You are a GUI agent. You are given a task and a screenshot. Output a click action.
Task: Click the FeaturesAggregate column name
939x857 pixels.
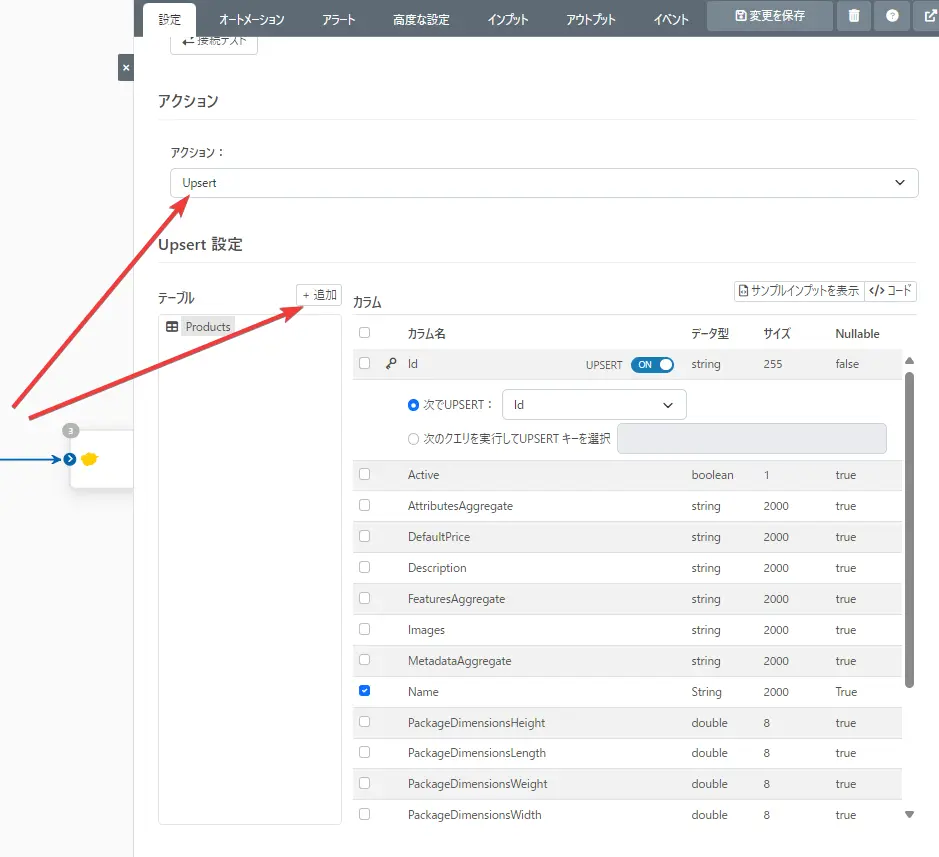click(456, 599)
